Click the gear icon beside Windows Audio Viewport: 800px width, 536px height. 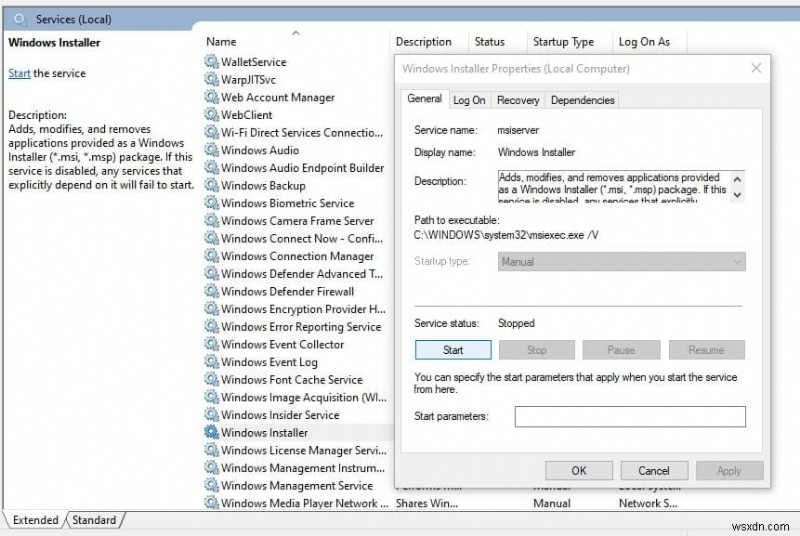[x=211, y=150]
